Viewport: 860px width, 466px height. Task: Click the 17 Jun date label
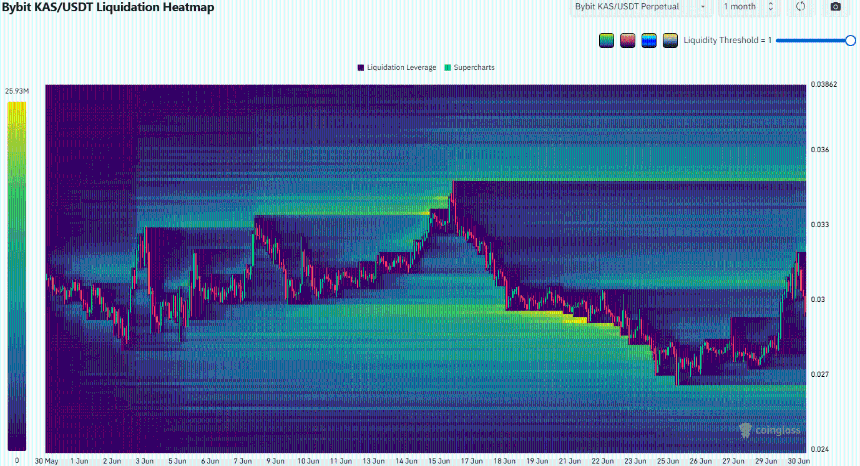(472, 461)
